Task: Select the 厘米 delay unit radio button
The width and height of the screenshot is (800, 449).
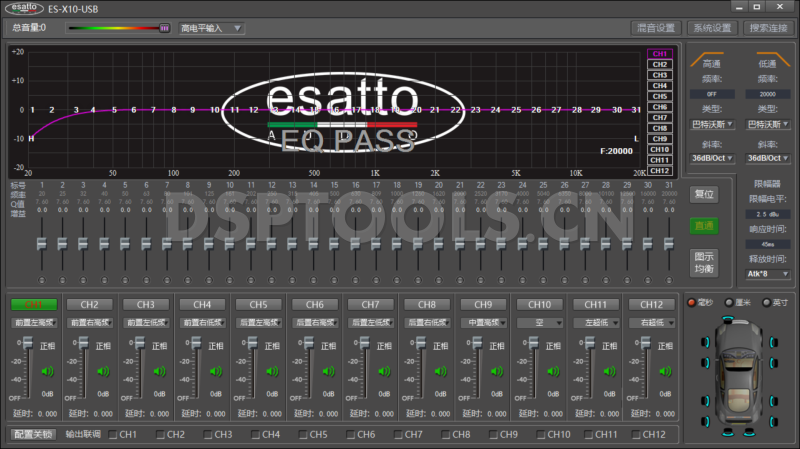Action: pos(729,303)
